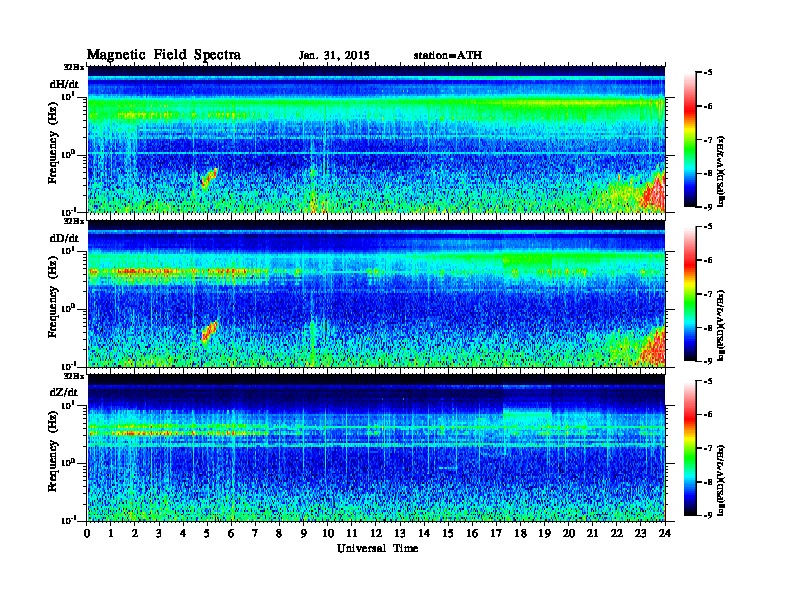Viewport: 792px width, 612px height.
Task: Click the dZ/dt panel color bar
Action: [690, 448]
